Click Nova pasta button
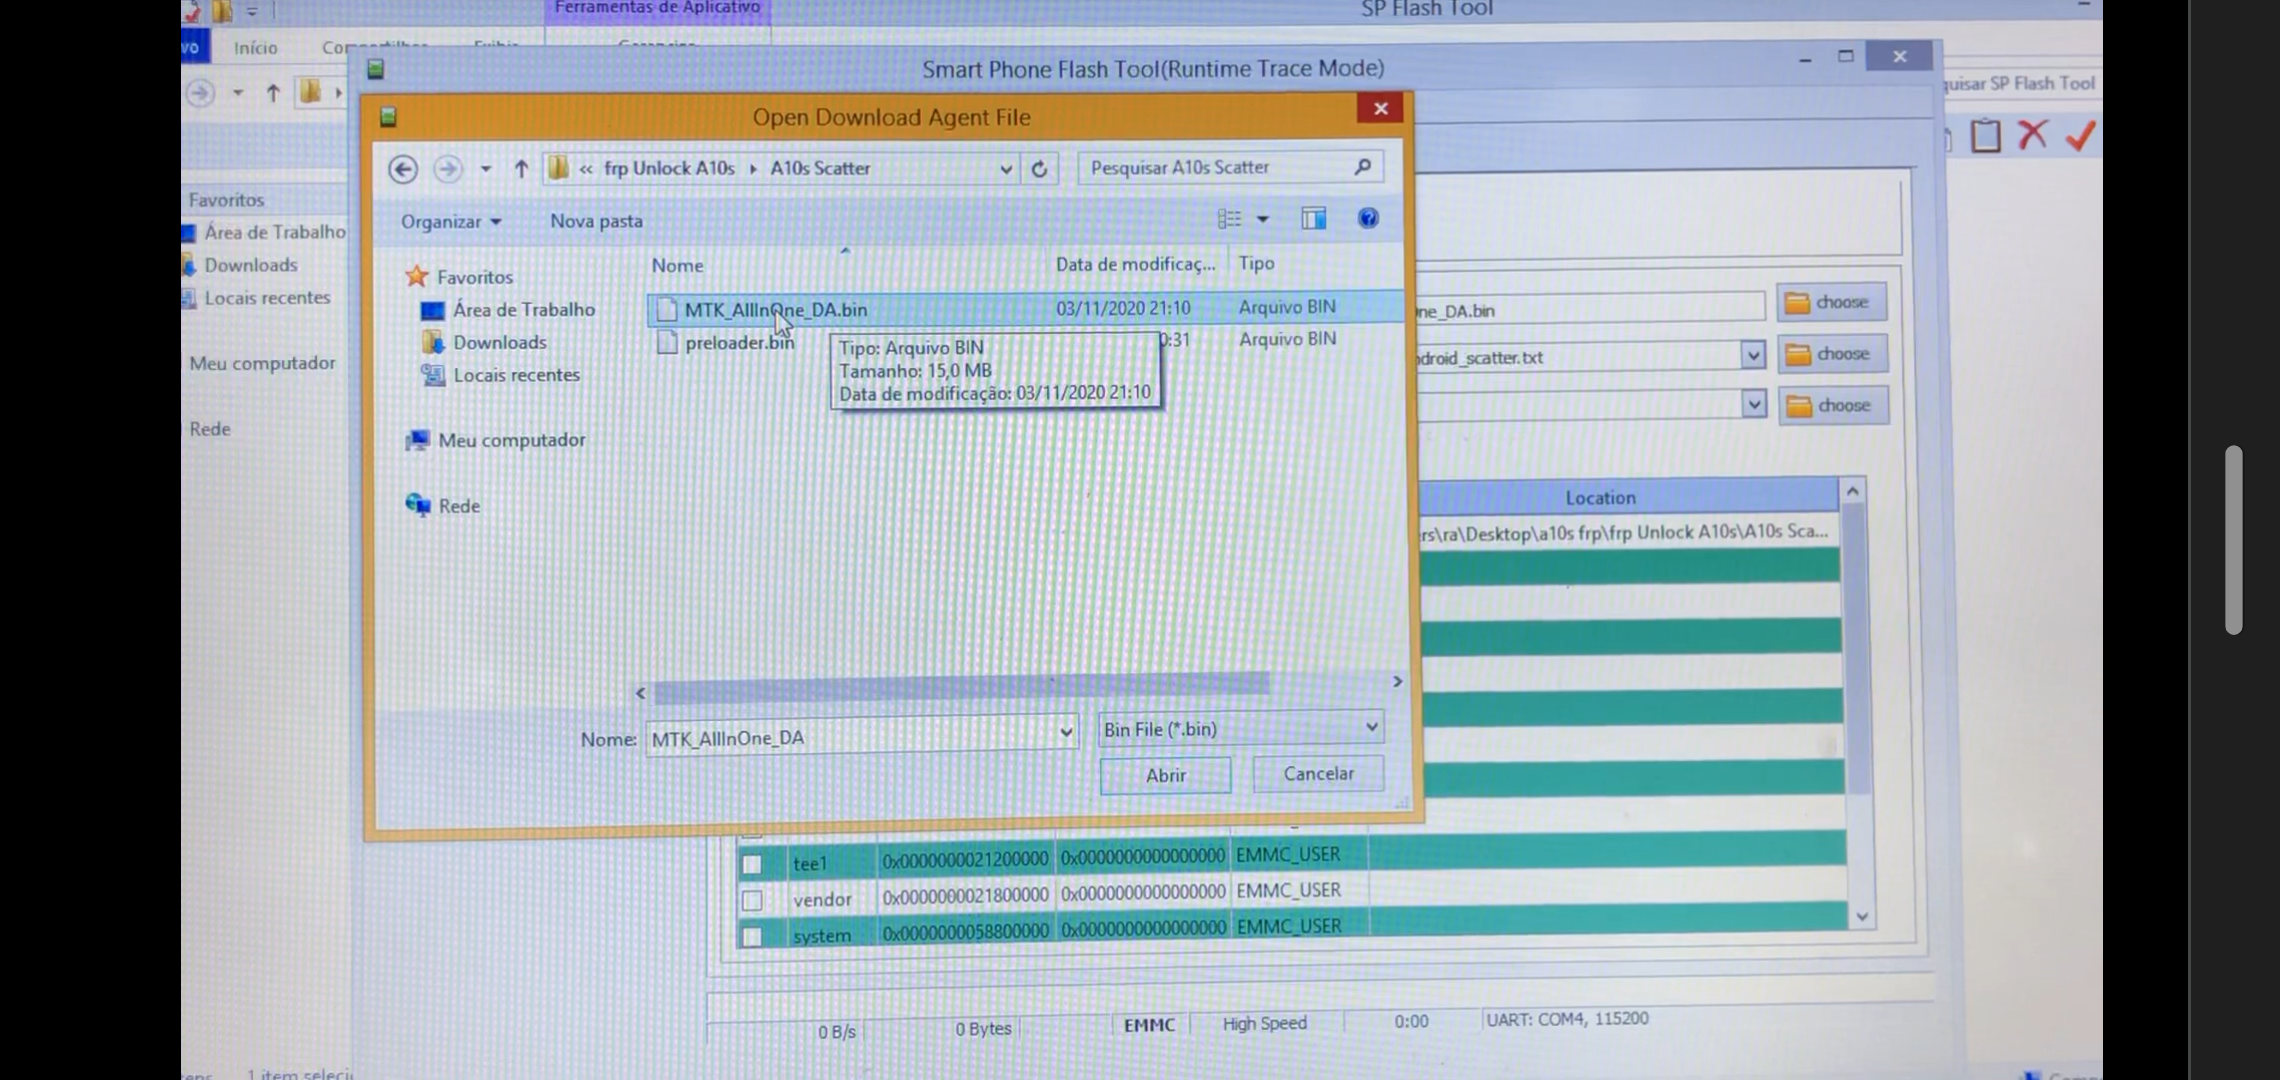The height and width of the screenshot is (1080, 2280). tap(596, 221)
